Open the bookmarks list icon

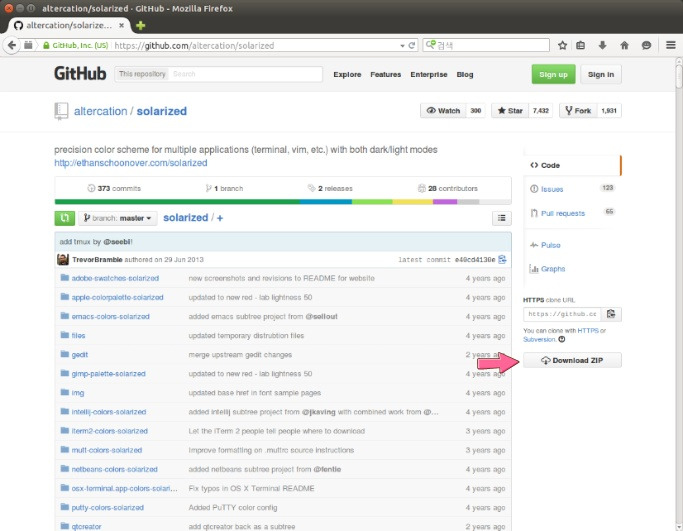(x=581, y=45)
